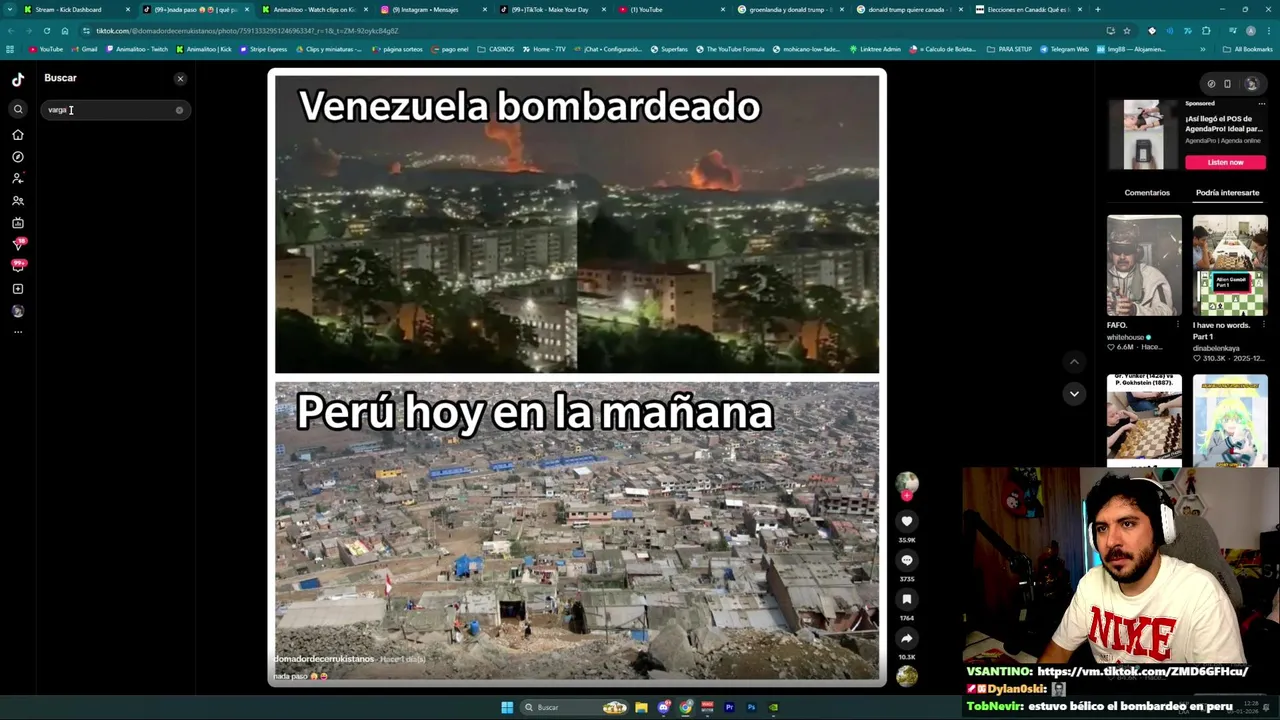
Task: Open the Following icon in TikTok sidebar
Action: coord(18,179)
